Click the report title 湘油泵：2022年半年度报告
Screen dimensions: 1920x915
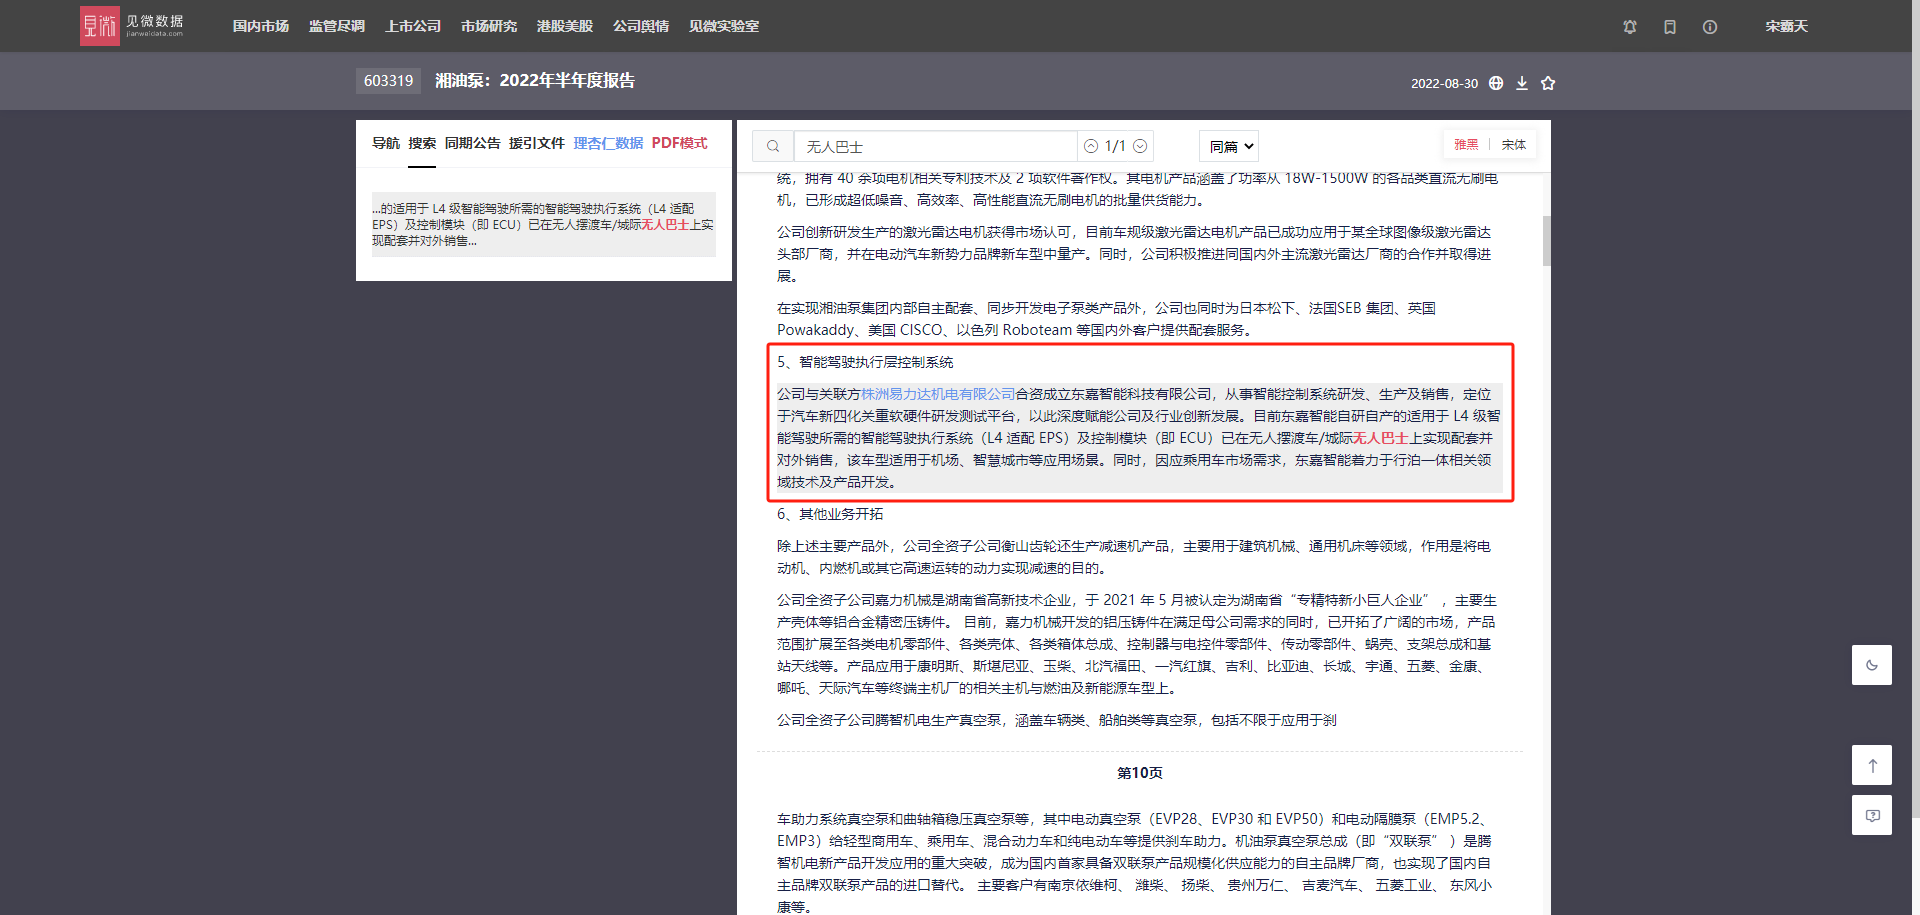(x=535, y=81)
